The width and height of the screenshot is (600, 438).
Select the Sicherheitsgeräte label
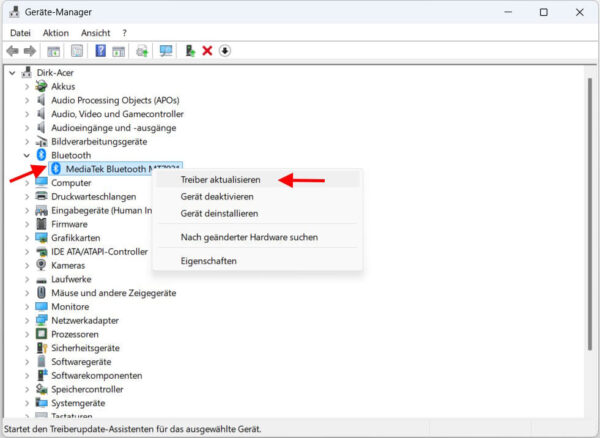[x=85, y=348]
